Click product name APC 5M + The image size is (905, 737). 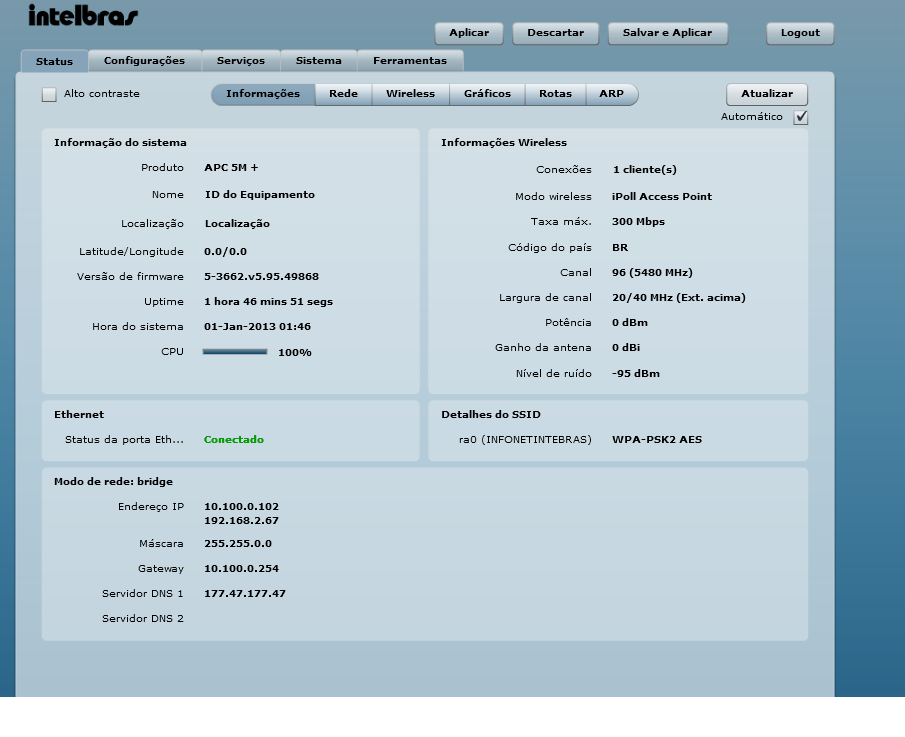point(231,168)
